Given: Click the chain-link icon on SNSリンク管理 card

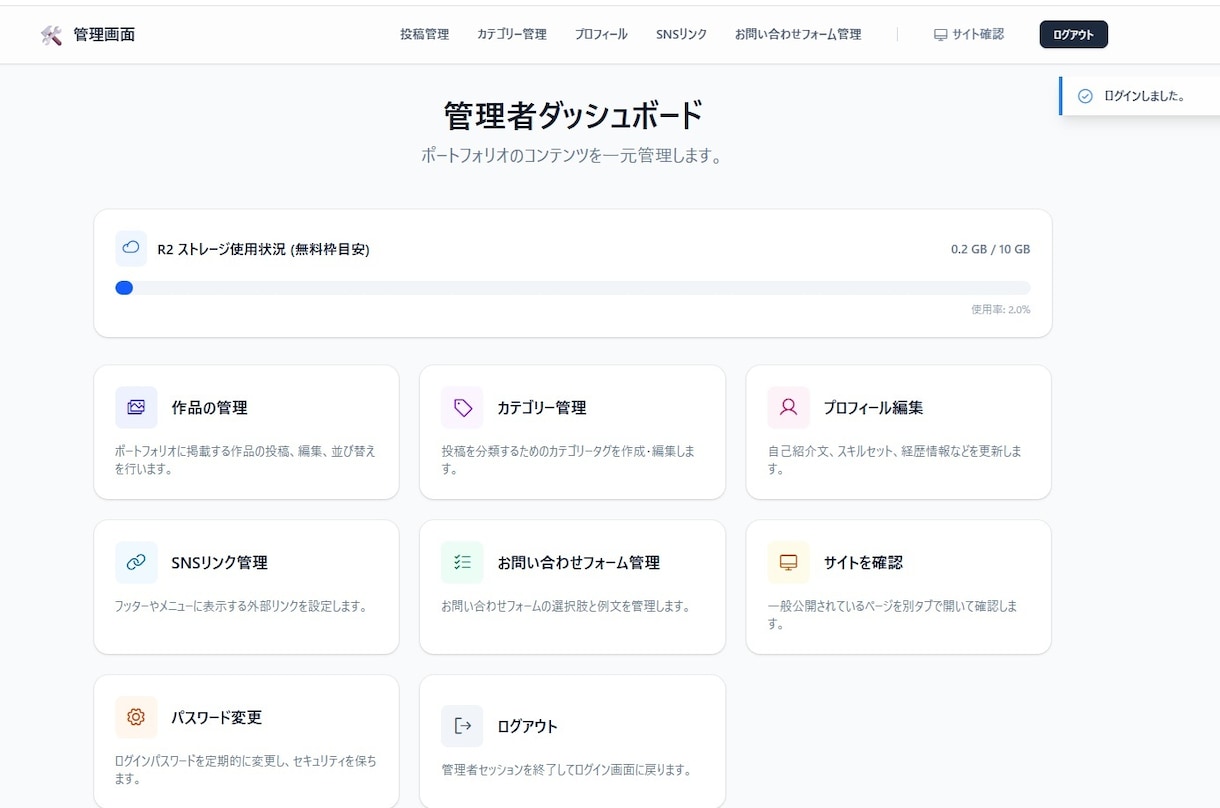Looking at the screenshot, I should coord(136,562).
